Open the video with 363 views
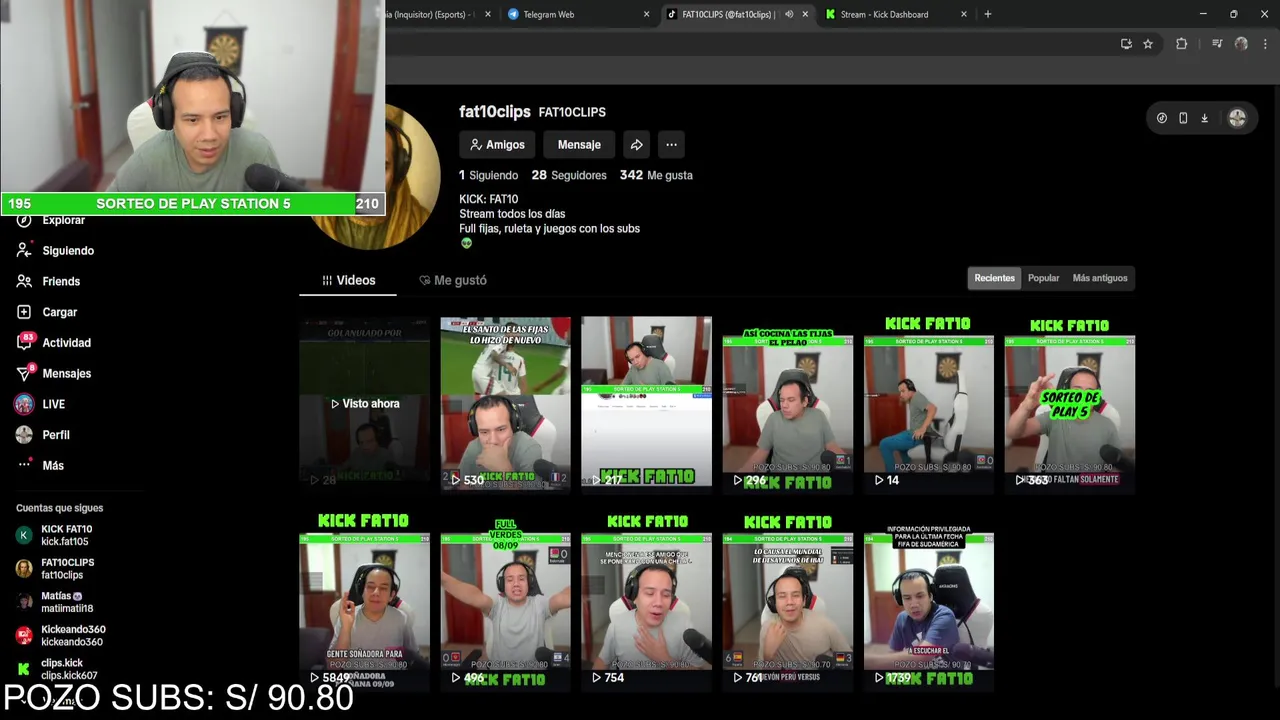Screen dimensions: 1280x720 (1070, 403)
